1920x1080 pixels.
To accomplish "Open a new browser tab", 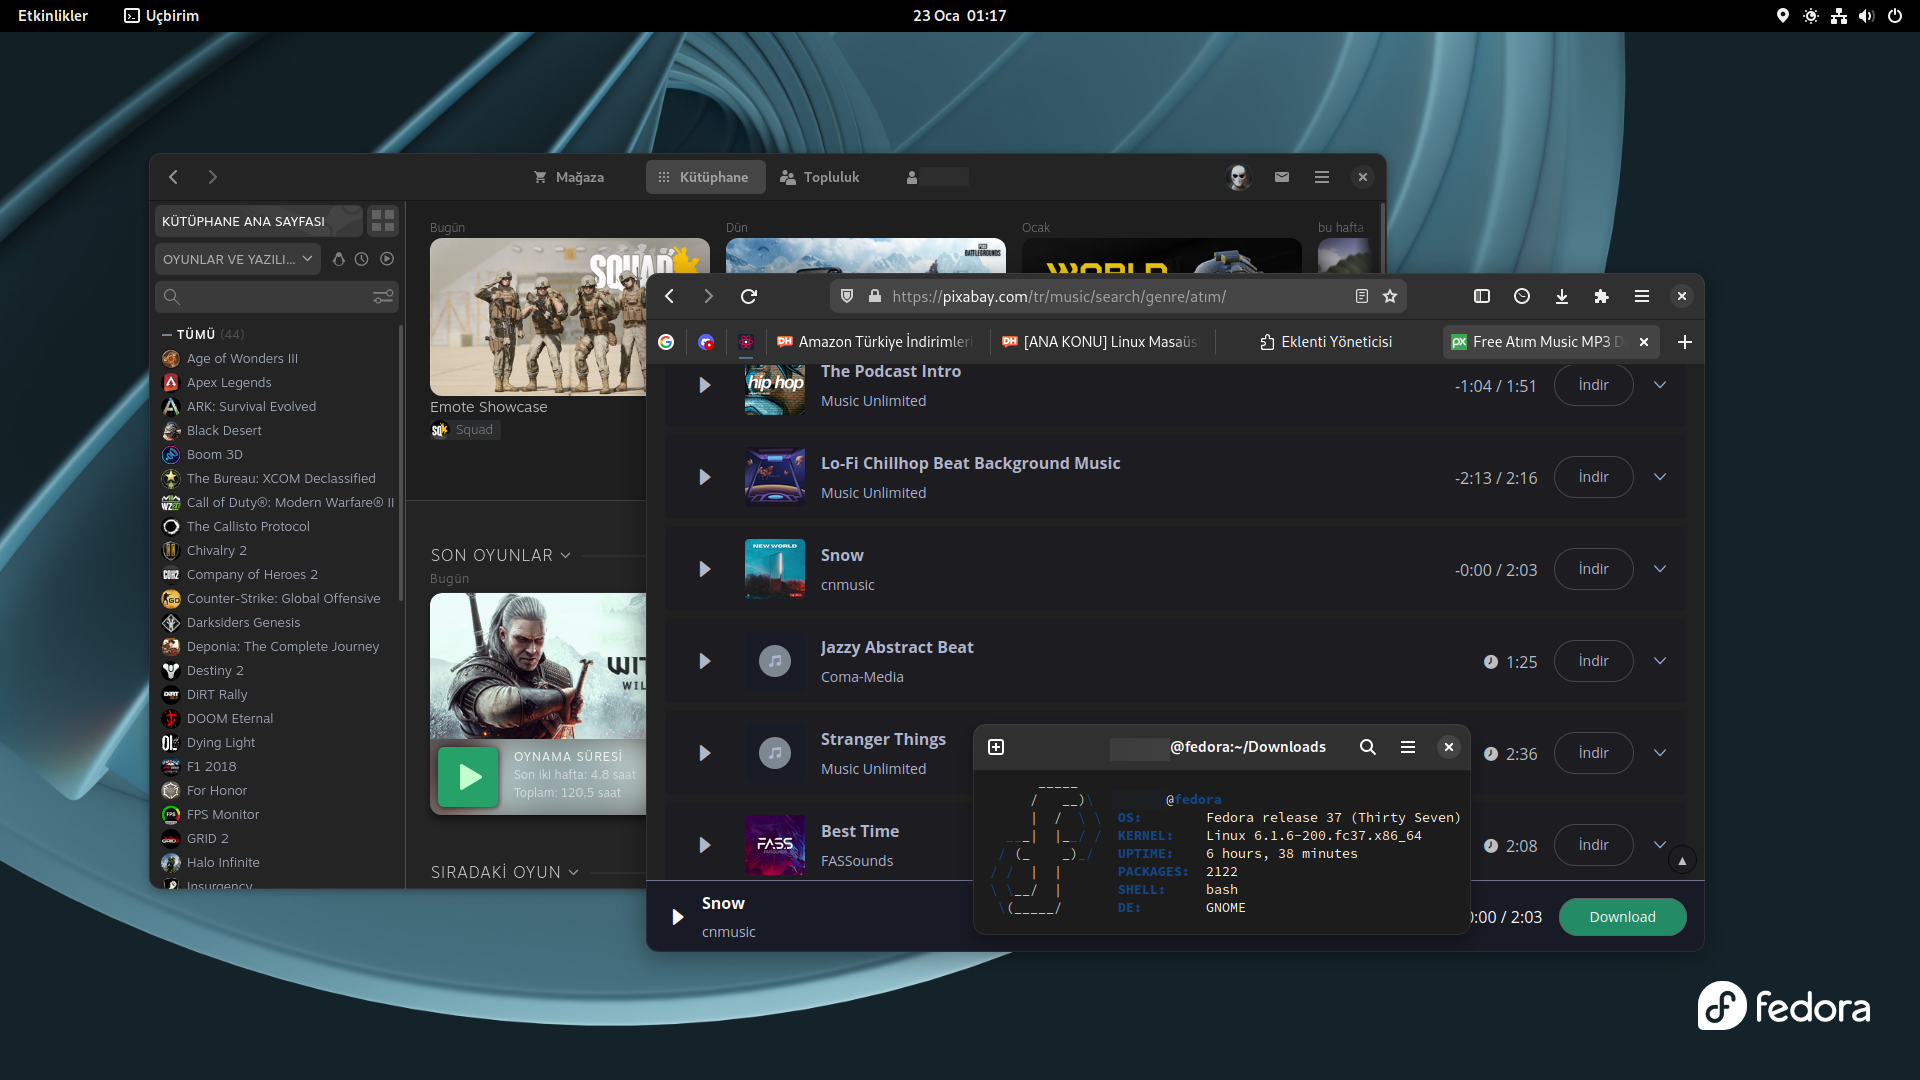I will pyautogui.click(x=1685, y=342).
